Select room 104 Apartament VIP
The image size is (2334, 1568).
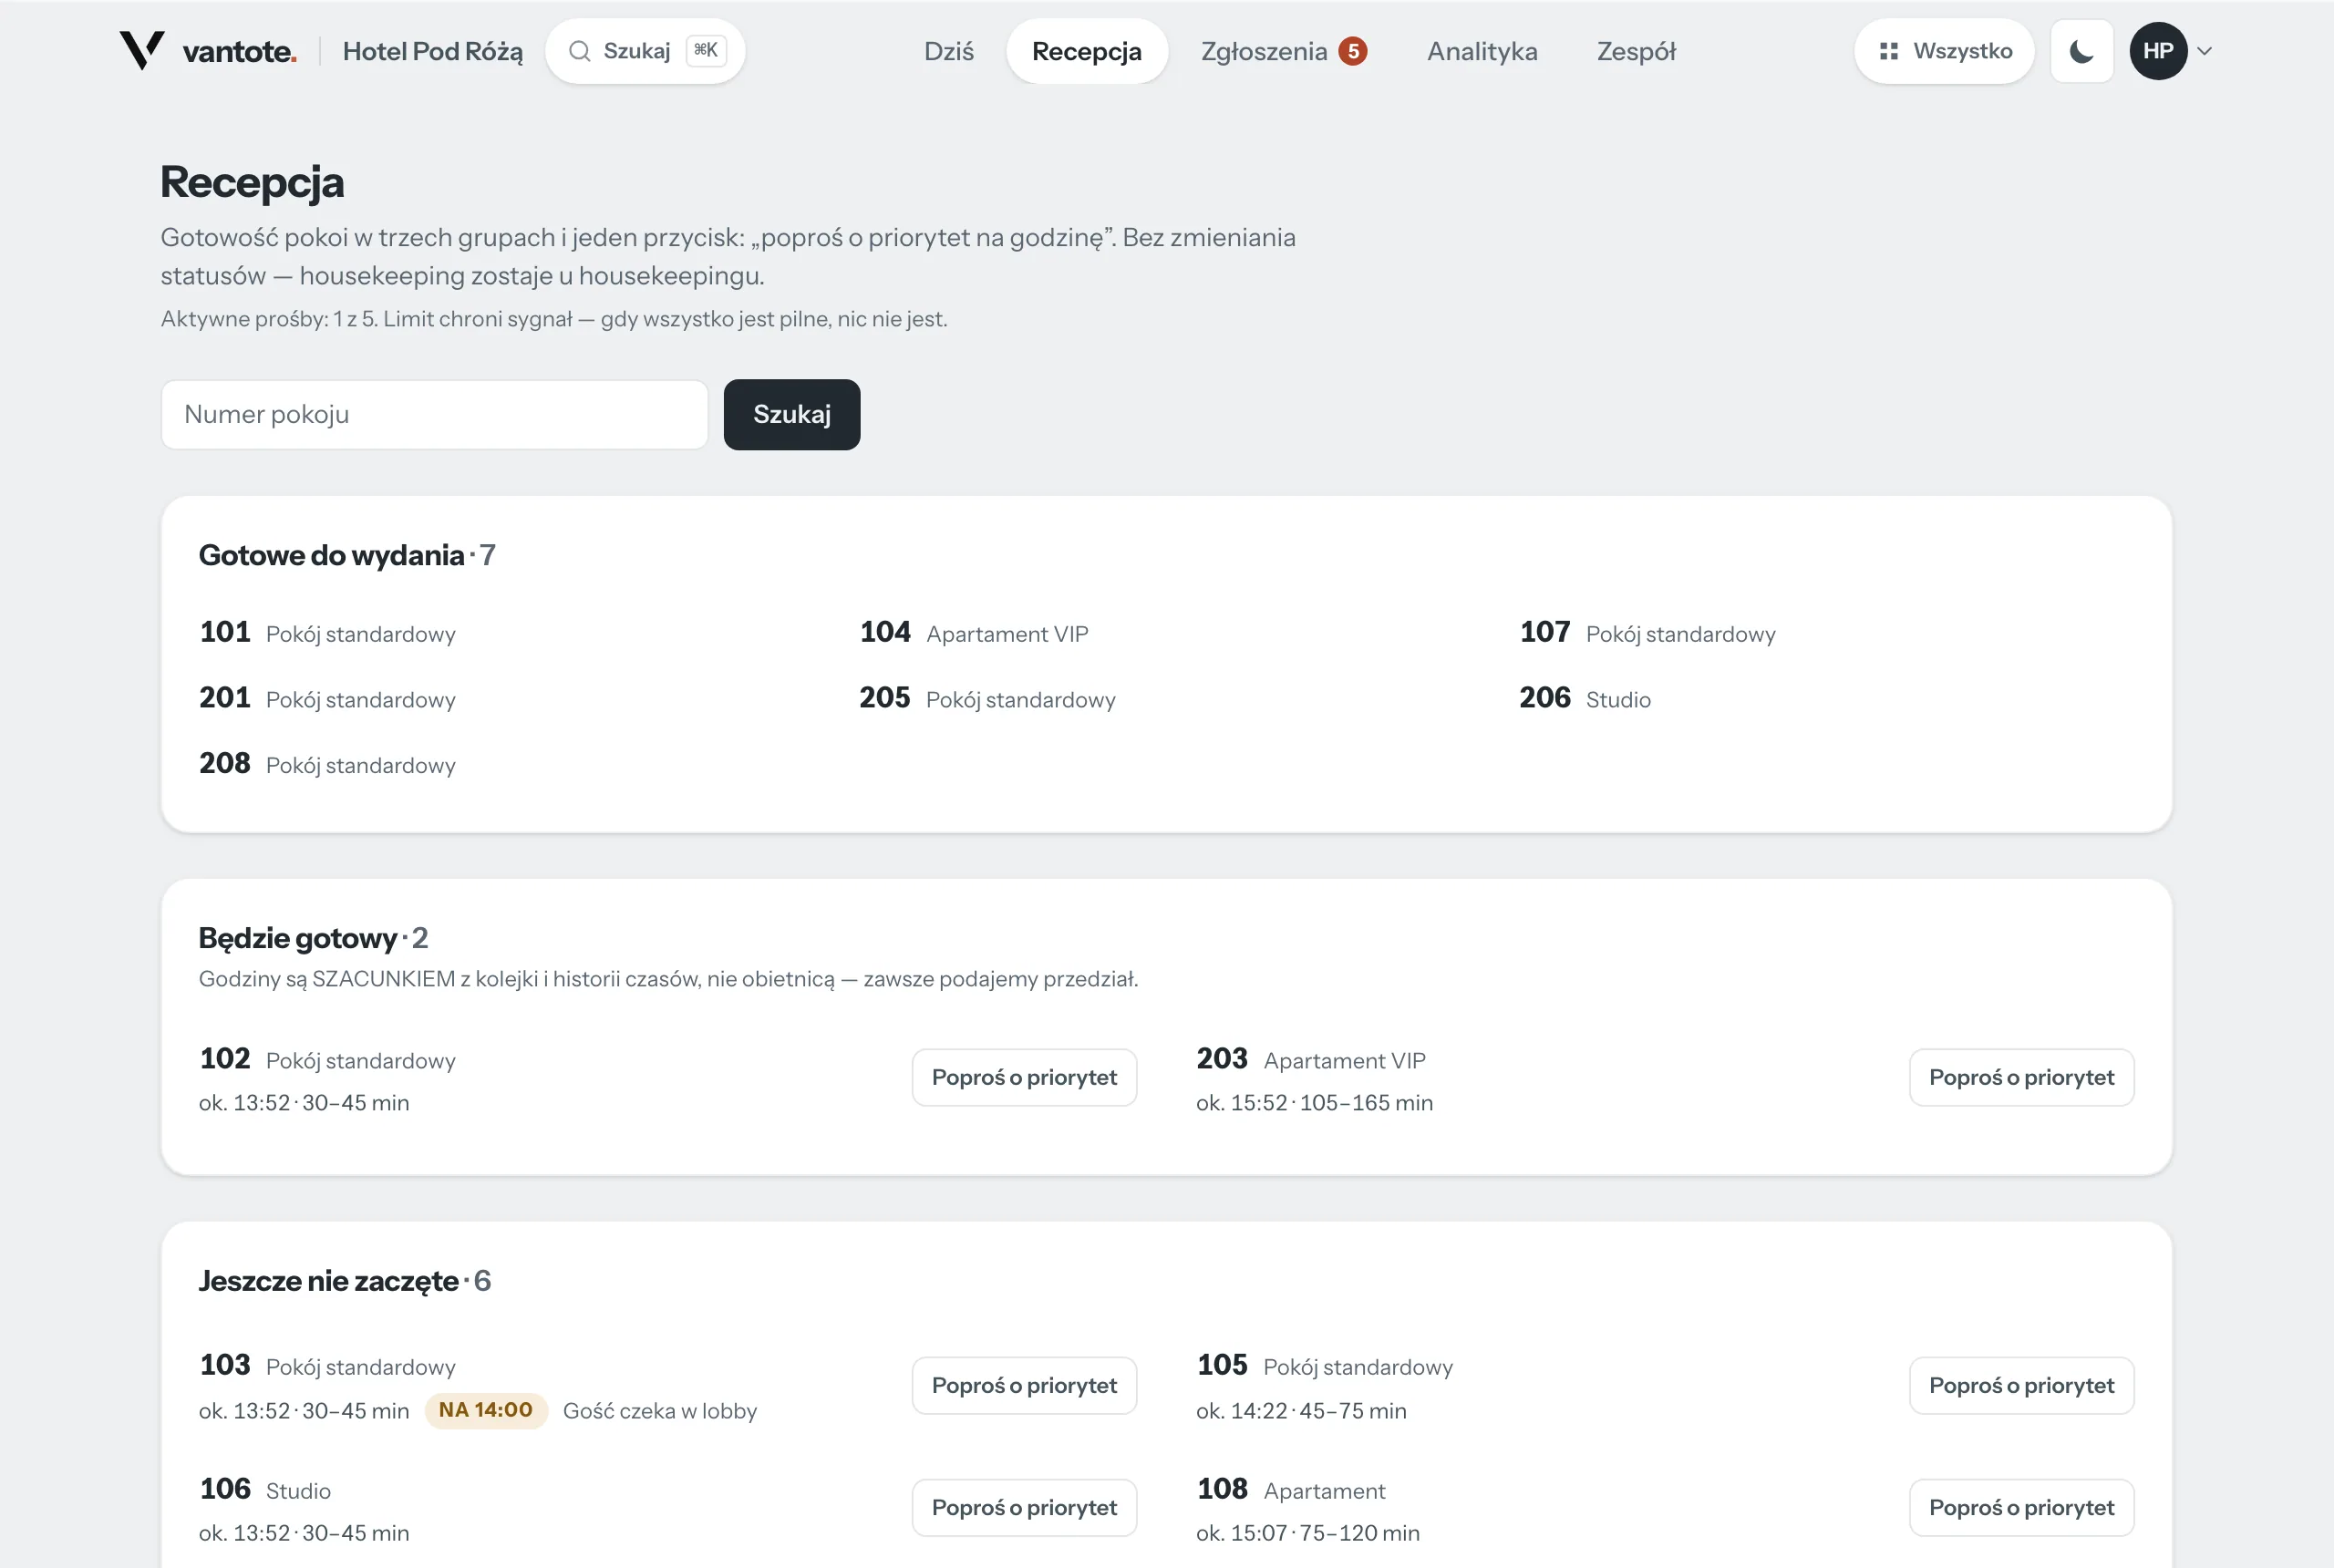[973, 632]
